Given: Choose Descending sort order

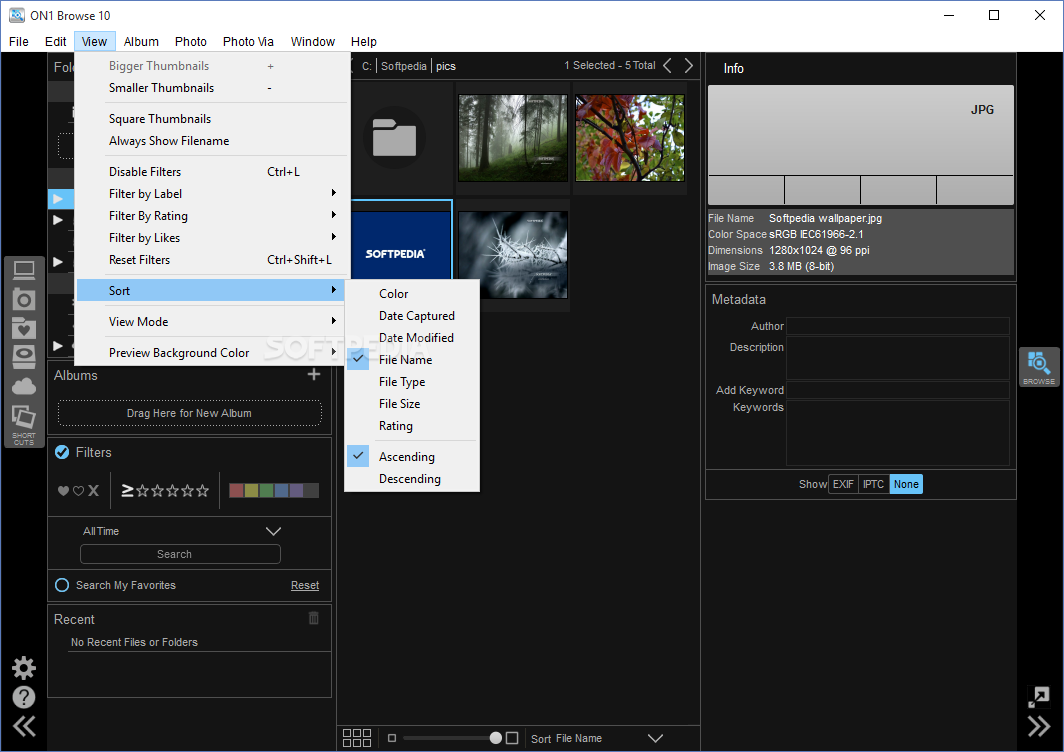Looking at the screenshot, I should click(x=412, y=478).
